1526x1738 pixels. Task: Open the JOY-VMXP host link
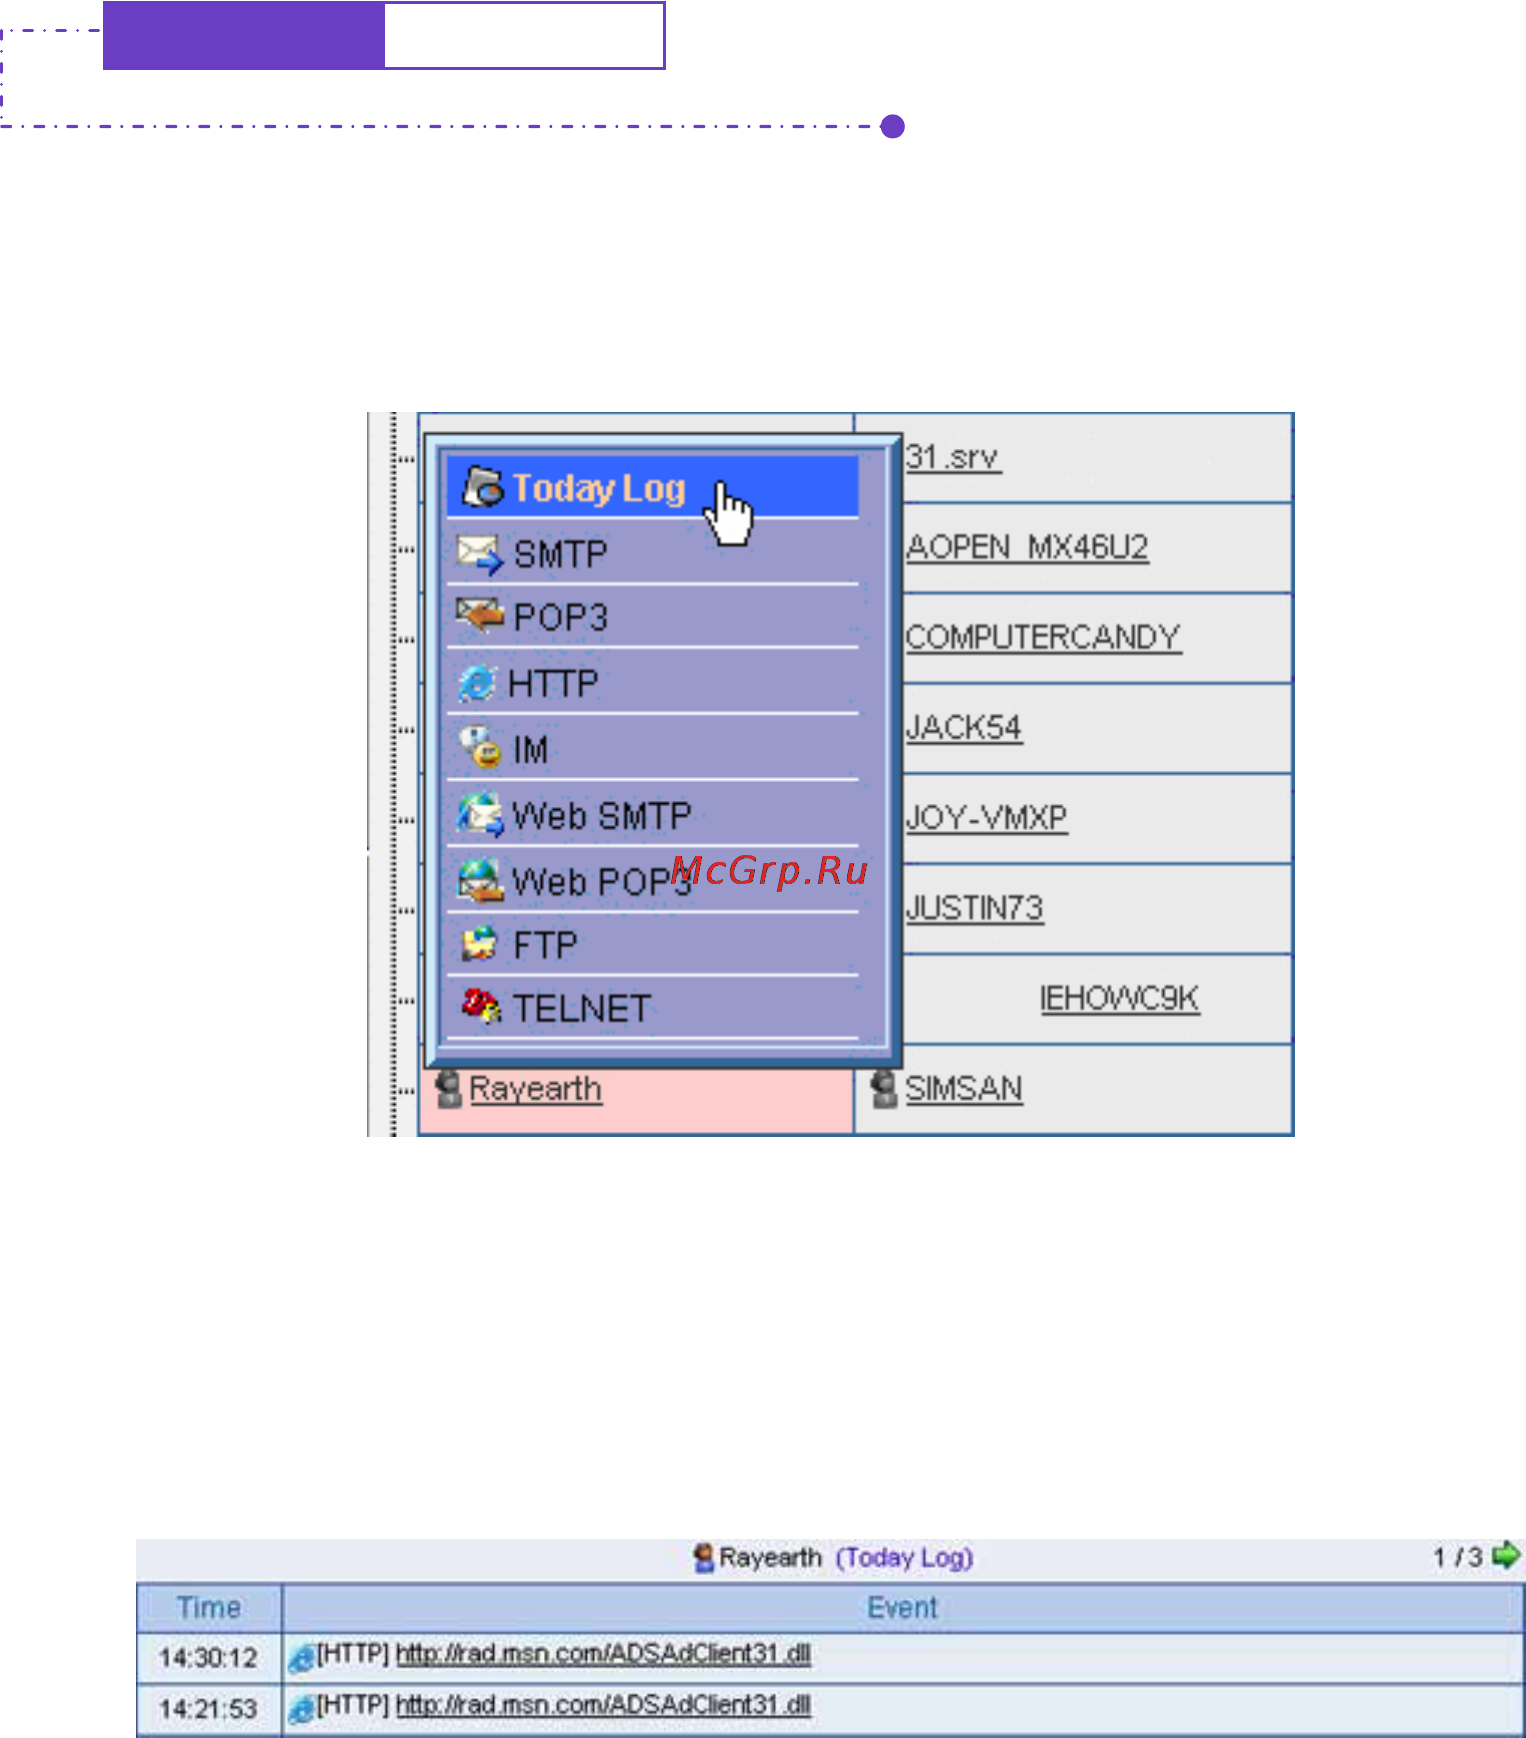pos(987,818)
